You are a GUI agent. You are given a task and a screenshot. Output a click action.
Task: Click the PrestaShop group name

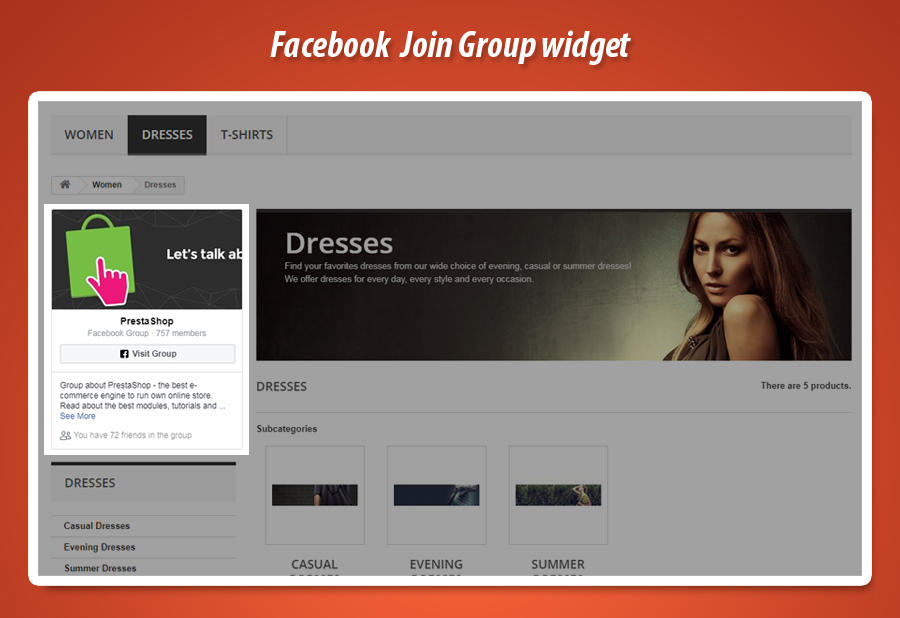coord(146,320)
